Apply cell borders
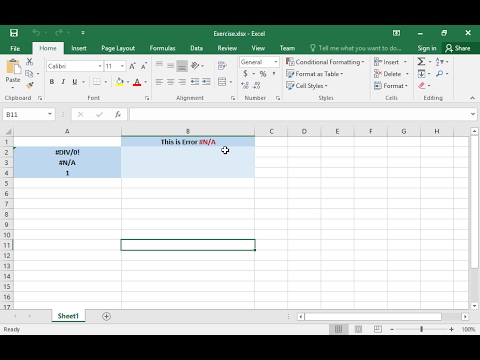The height and width of the screenshot is (360, 480). 97,82
